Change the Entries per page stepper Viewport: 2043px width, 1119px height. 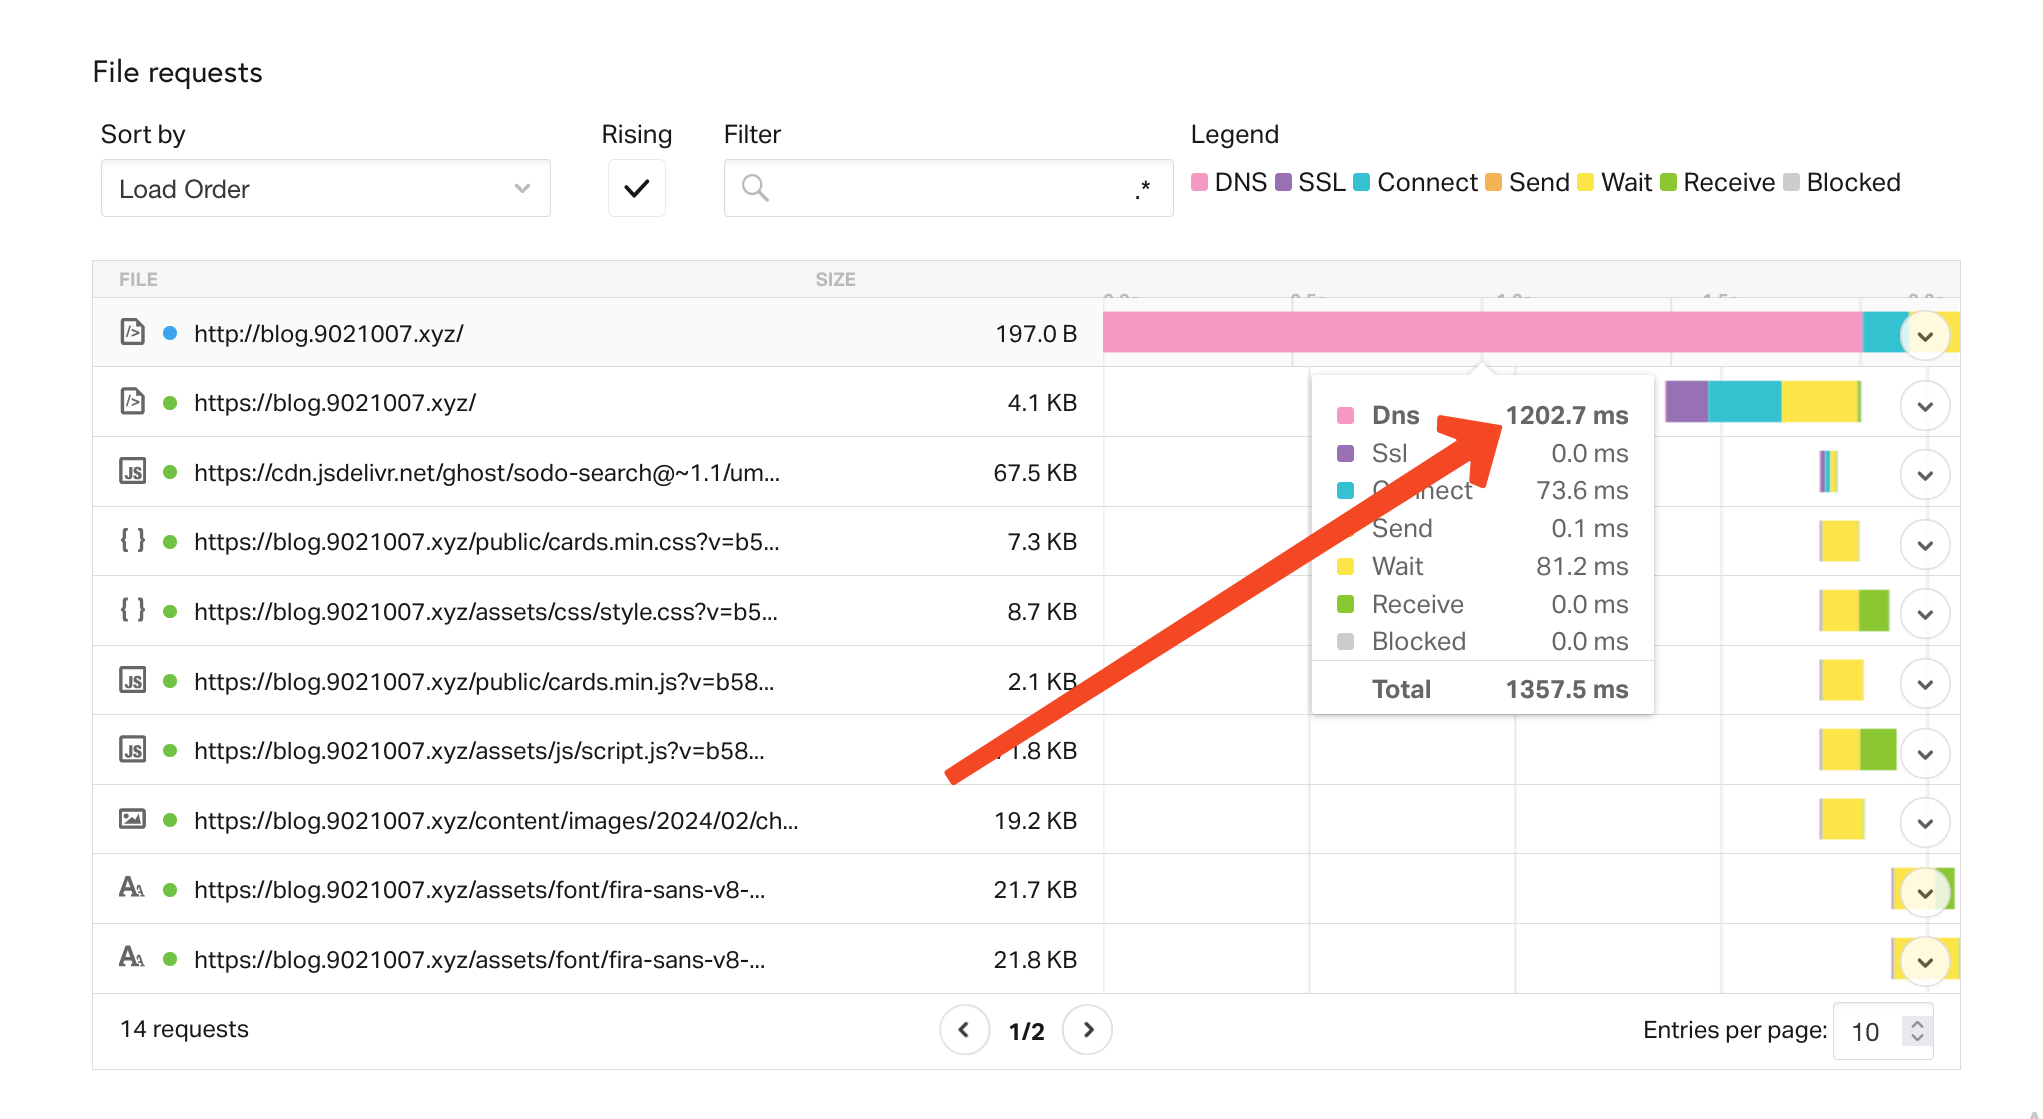pos(1916,1031)
